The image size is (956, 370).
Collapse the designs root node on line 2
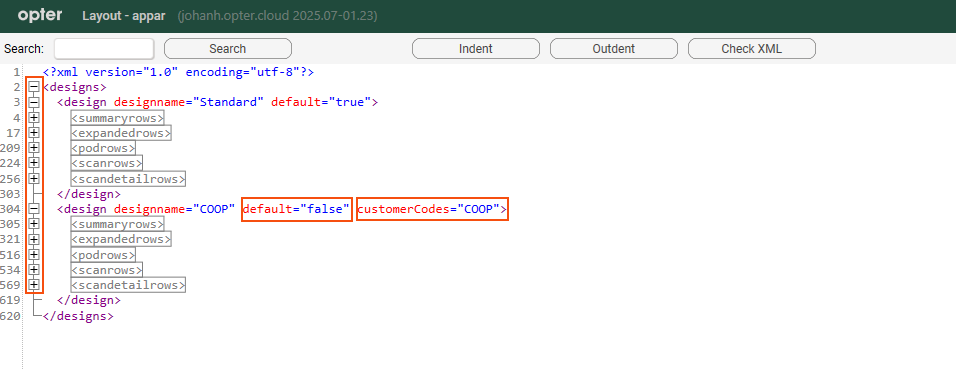click(x=34, y=87)
